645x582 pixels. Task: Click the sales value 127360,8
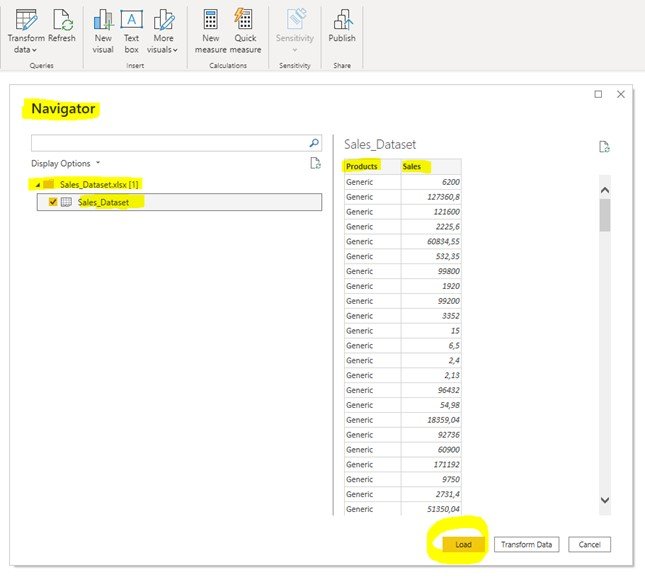[443, 197]
